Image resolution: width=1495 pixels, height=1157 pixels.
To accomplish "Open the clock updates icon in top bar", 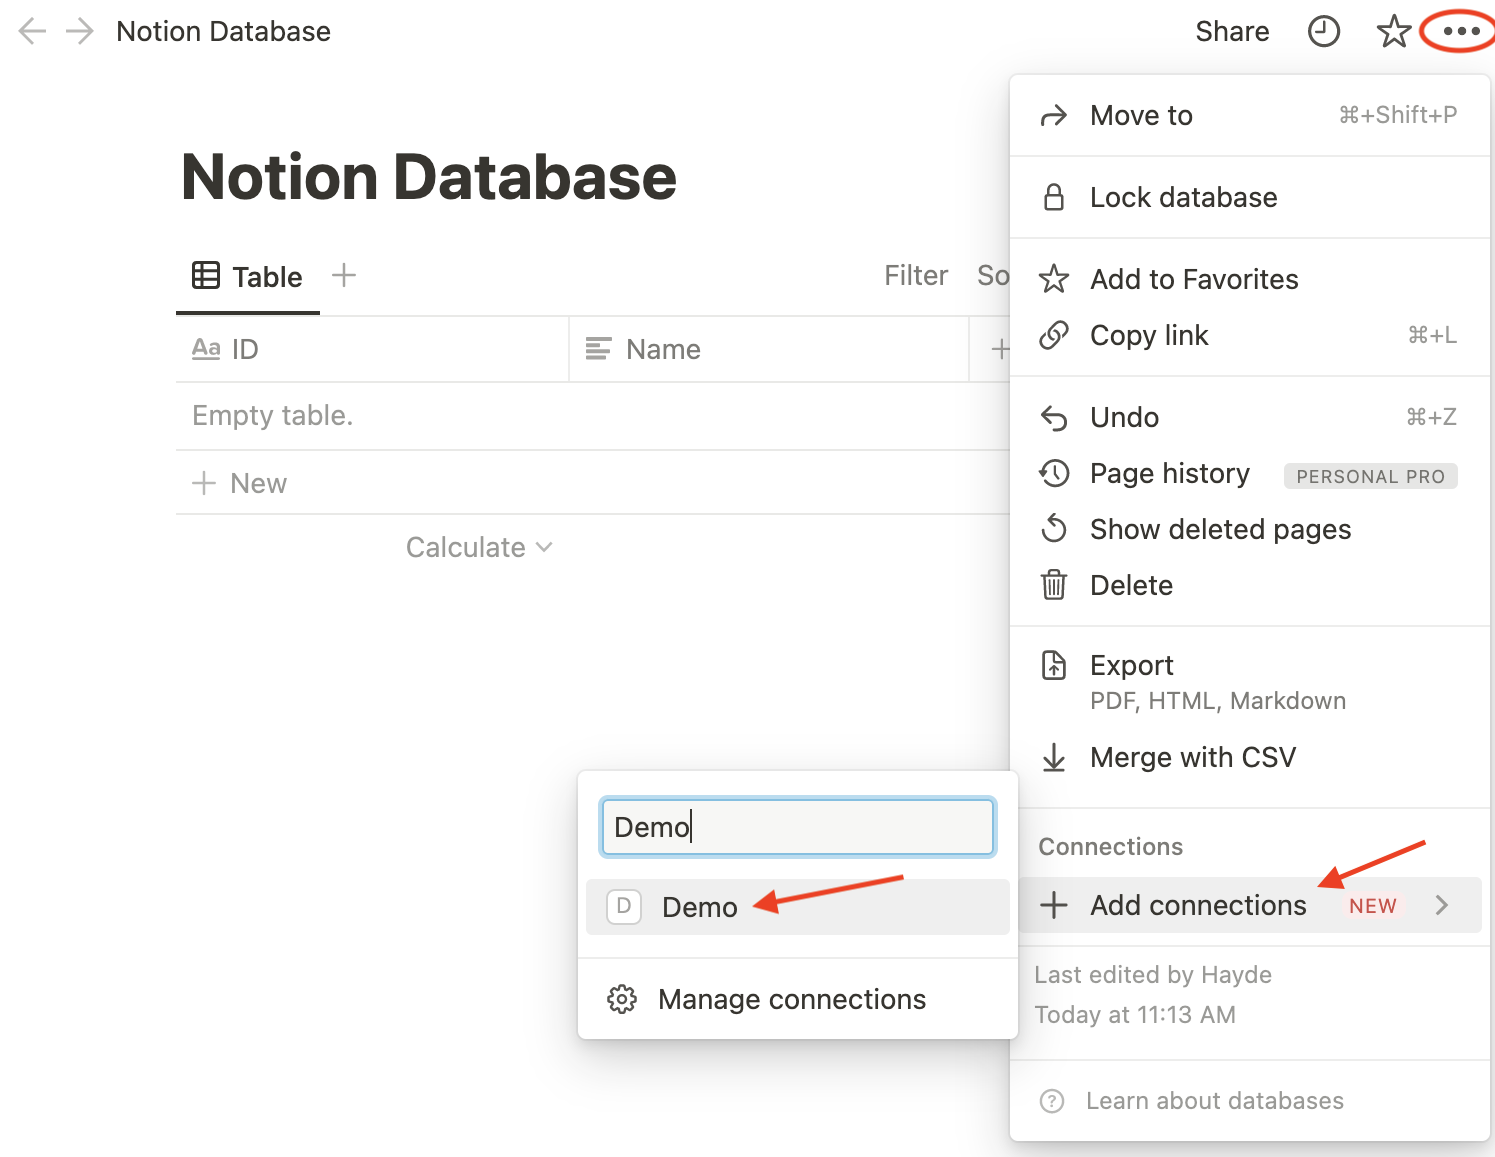I will coord(1324,32).
